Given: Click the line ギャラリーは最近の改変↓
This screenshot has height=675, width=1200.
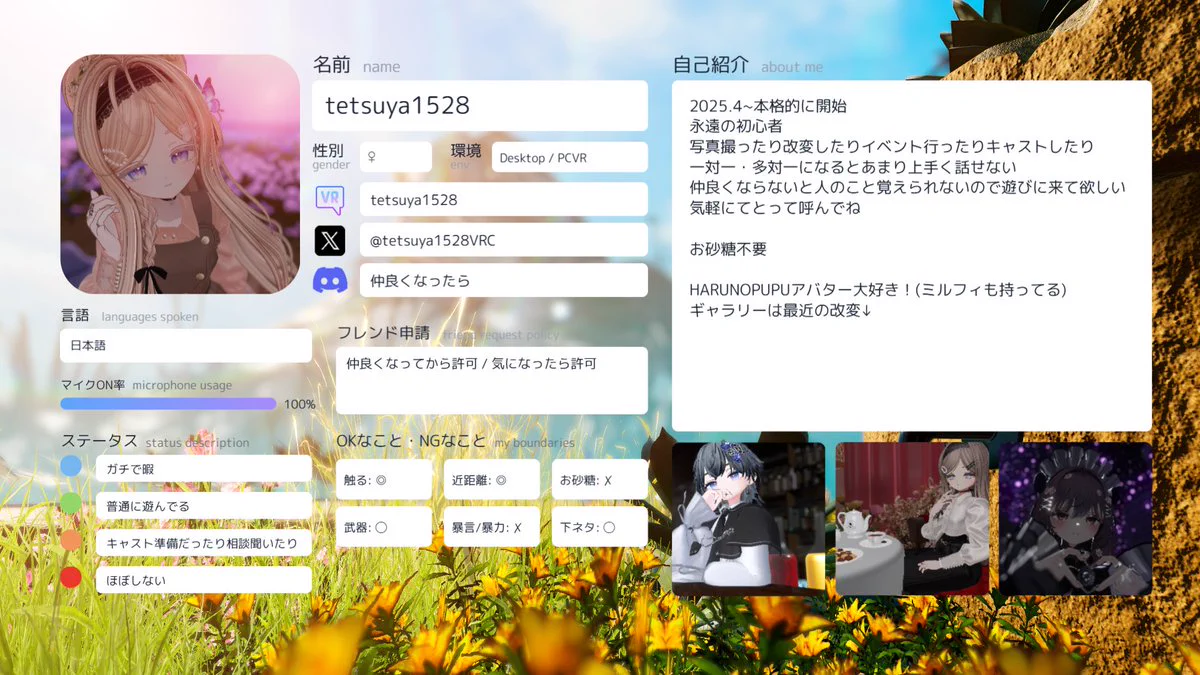Looking at the screenshot, I should pos(782,309).
